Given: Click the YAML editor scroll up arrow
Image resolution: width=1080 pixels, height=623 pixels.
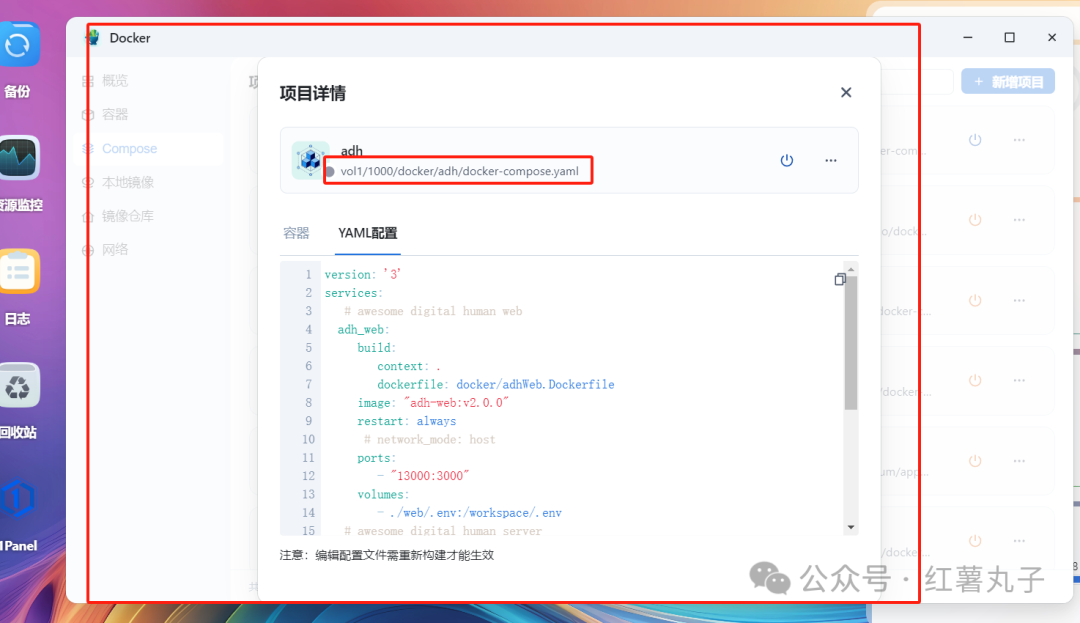Looking at the screenshot, I should tap(851, 270).
